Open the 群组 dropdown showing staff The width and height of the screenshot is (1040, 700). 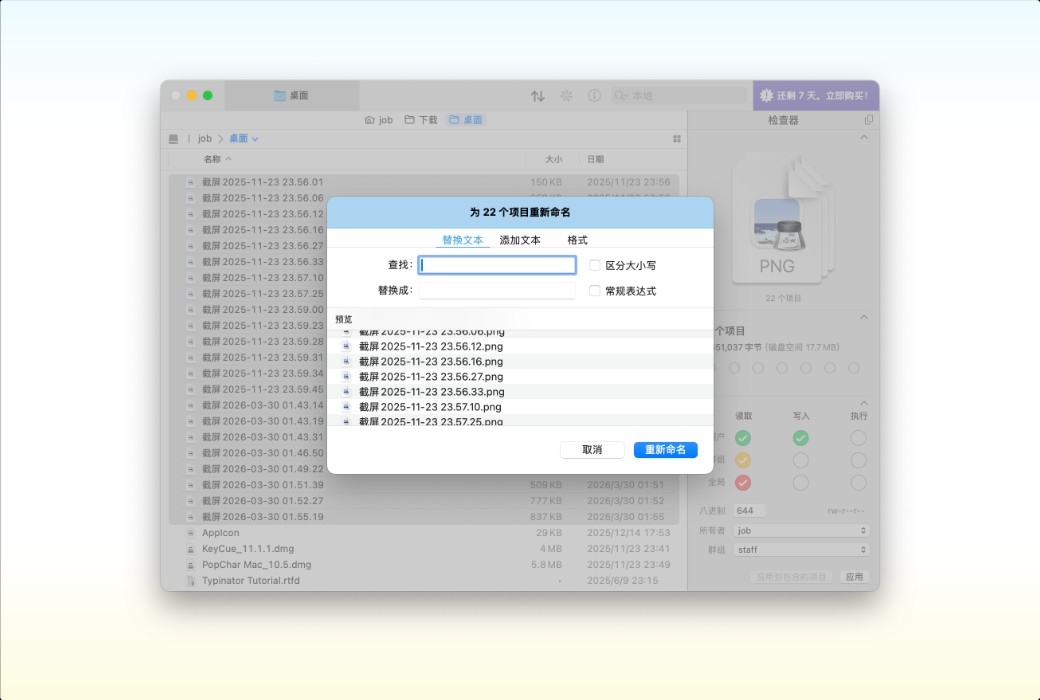[x=800, y=549]
